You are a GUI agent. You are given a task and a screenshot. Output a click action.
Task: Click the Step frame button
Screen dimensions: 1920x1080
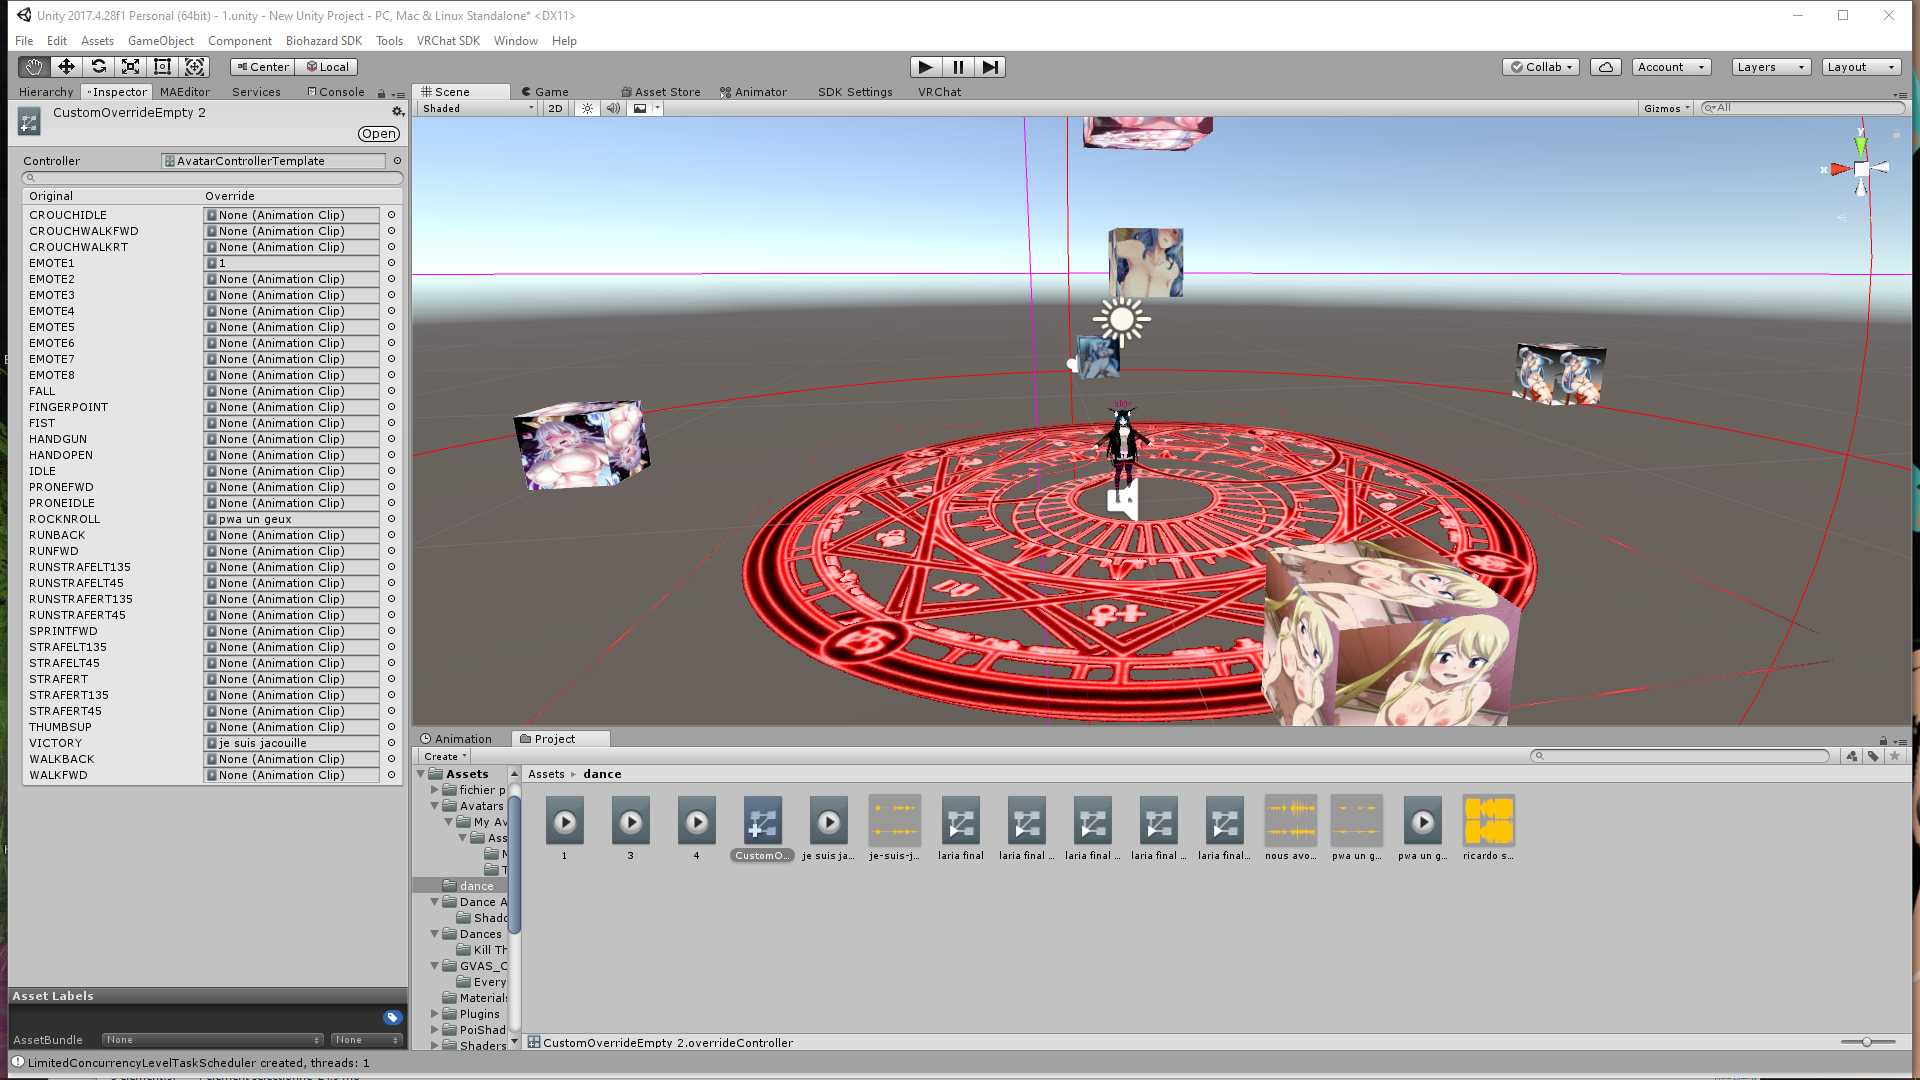coord(990,67)
